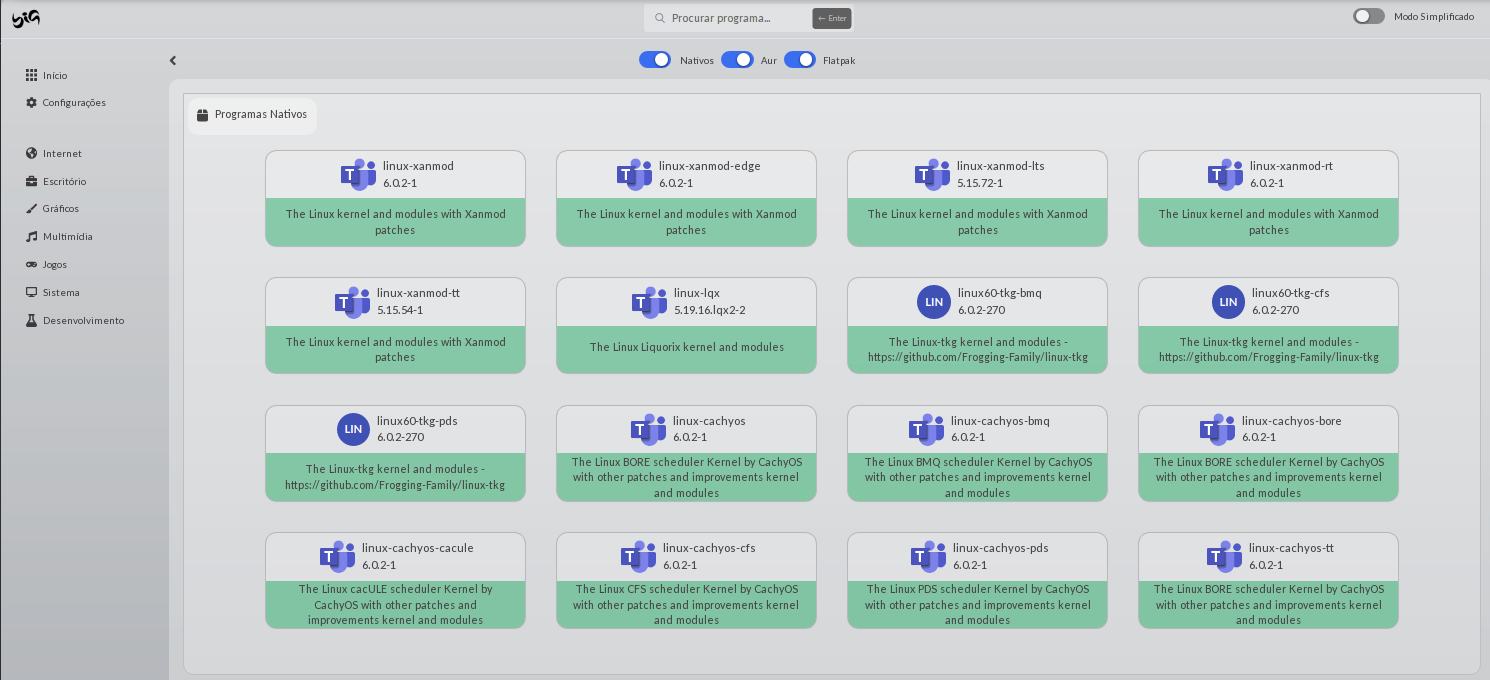The image size is (1490, 680).
Task: Click the LIN icon of linux60-tkg-bmq
Action: 934,302
